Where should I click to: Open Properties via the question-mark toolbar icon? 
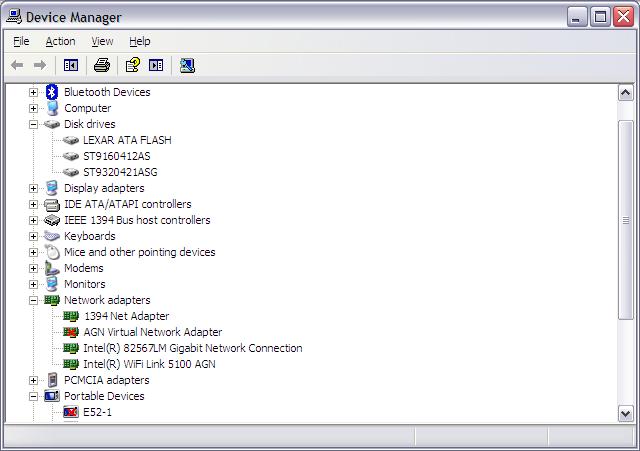click(x=133, y=65)
